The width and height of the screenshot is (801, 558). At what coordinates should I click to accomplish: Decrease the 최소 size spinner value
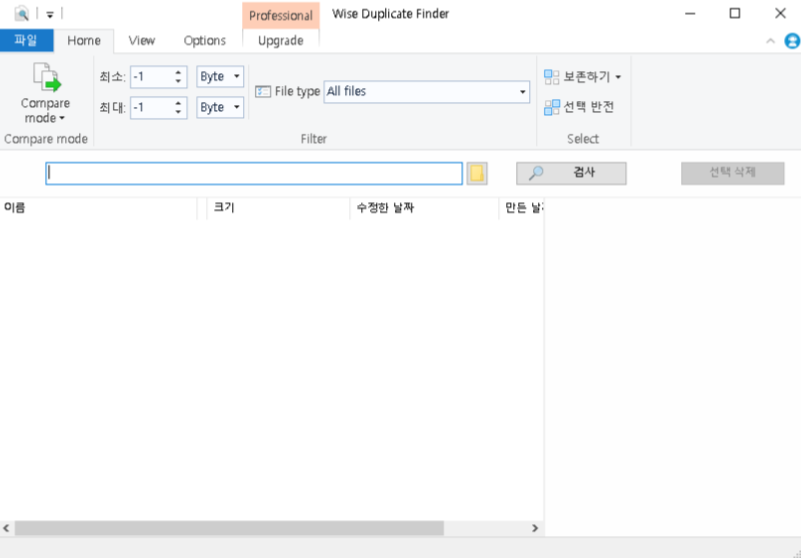pos(178,82)
